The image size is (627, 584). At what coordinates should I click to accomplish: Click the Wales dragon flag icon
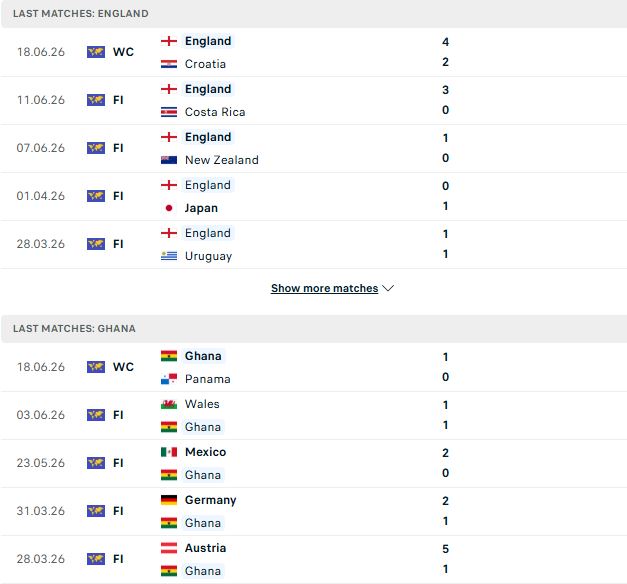169,404
